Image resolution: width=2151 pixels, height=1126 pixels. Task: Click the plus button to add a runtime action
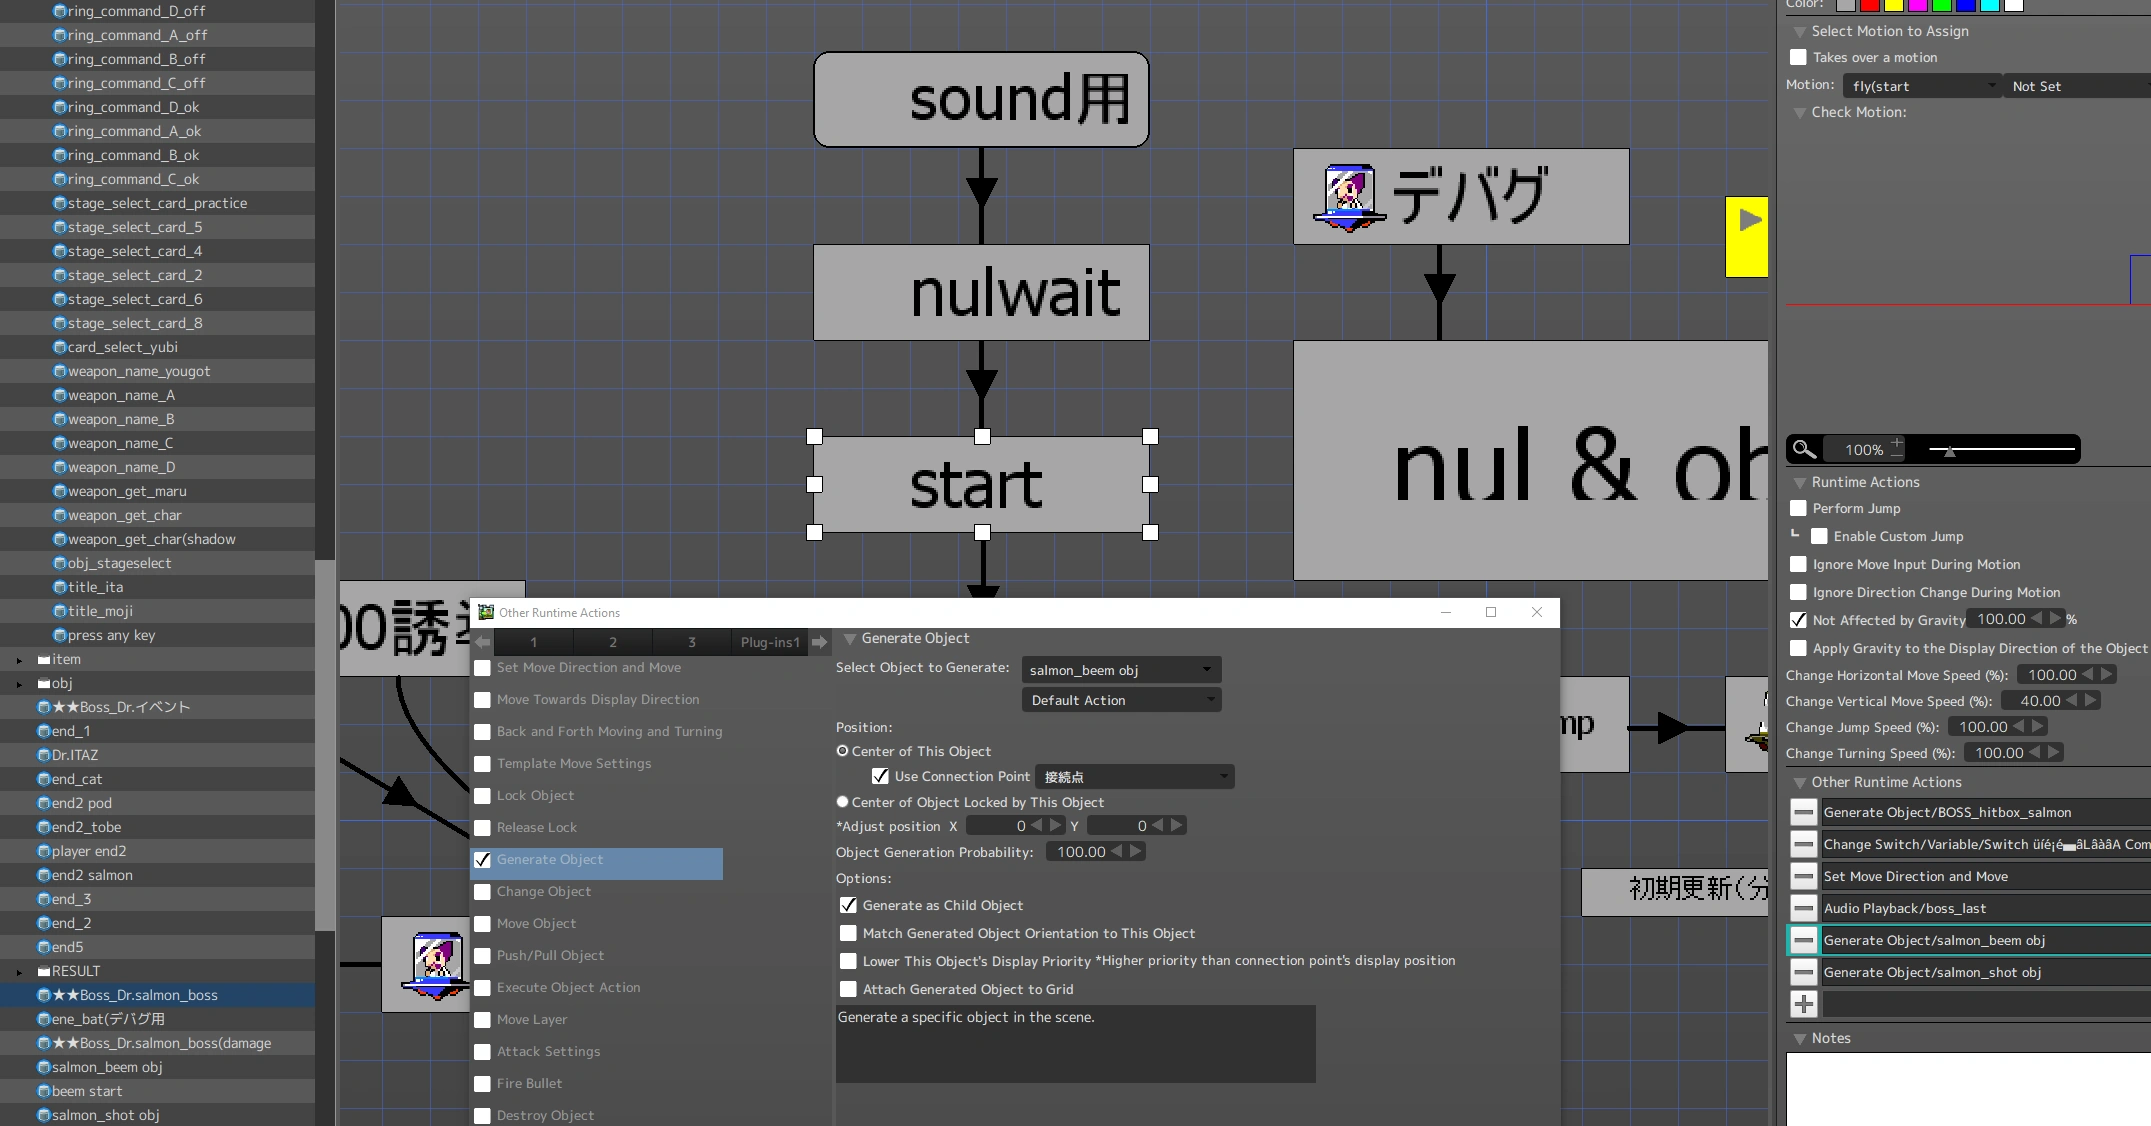coord(1803,1004)
